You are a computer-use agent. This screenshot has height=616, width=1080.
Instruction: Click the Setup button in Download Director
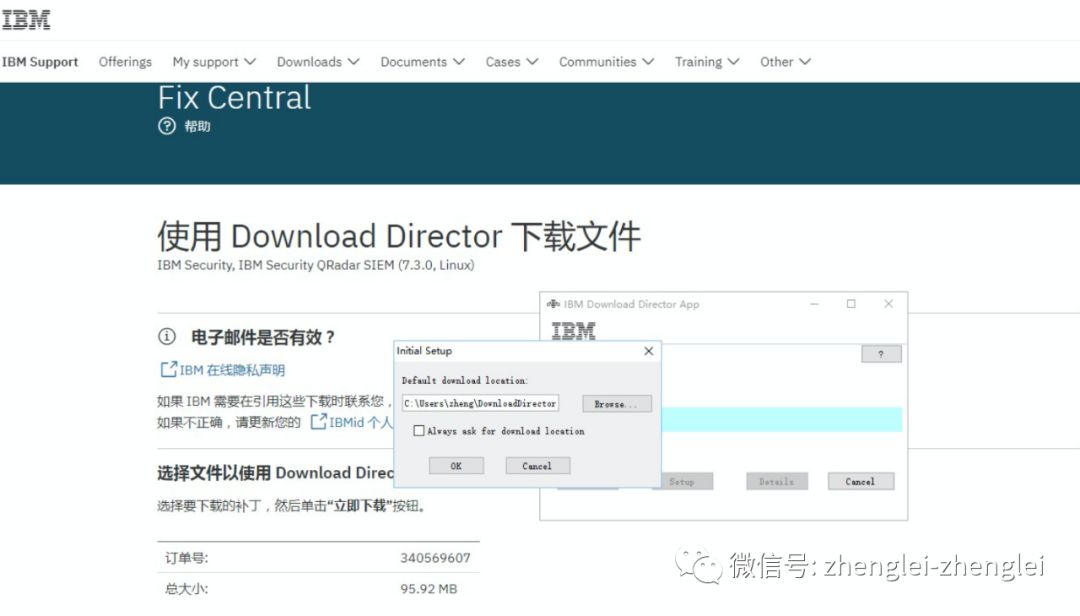click(x=681, y=482)
